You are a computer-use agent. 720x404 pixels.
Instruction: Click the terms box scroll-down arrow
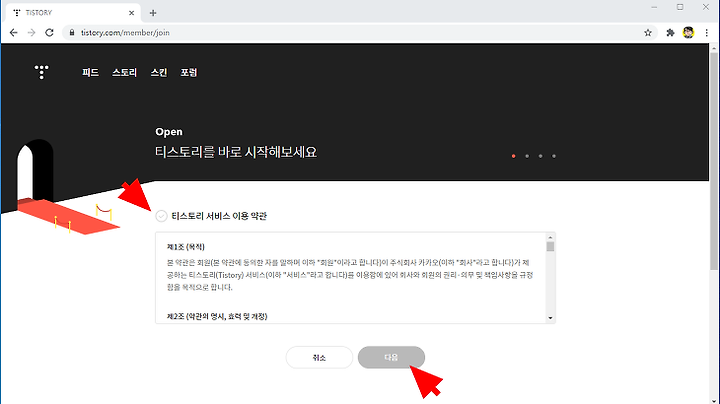coord(550,318)
